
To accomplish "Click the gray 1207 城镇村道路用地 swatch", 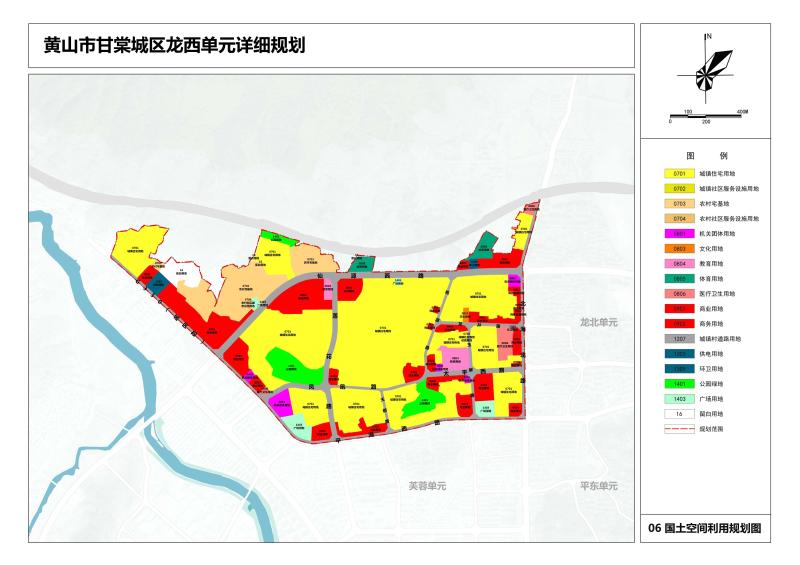I will (679, 339).
